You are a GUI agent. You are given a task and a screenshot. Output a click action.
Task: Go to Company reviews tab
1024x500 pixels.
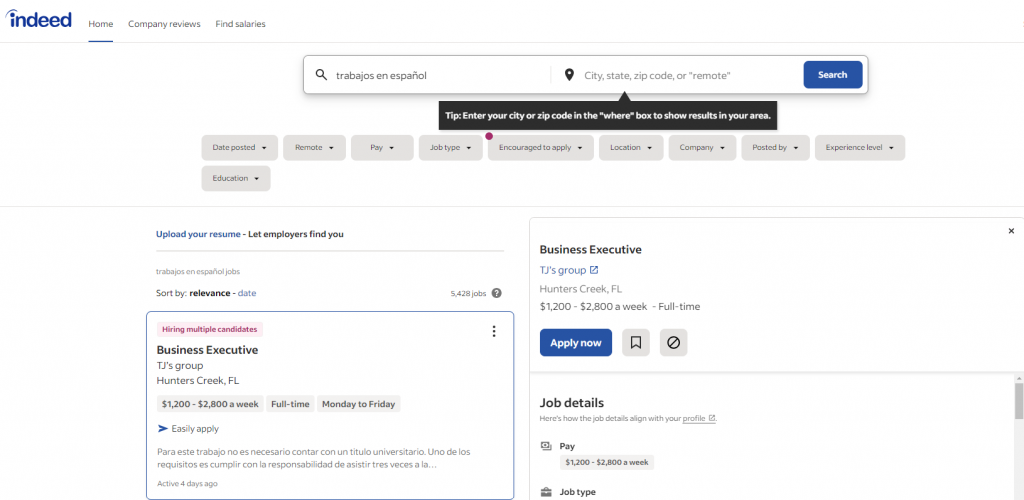tap(164, 24)
